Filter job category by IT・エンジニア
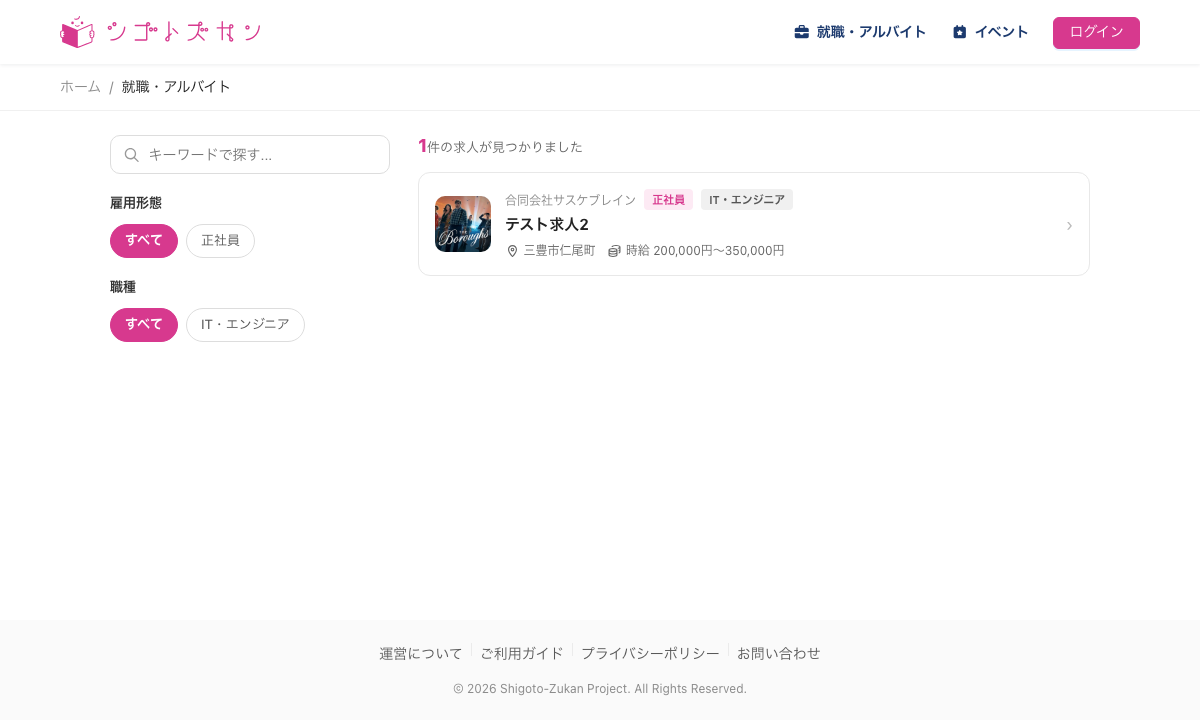Image resolution: width=1200 pixels, height=720 pixels. tap(245, 325)
